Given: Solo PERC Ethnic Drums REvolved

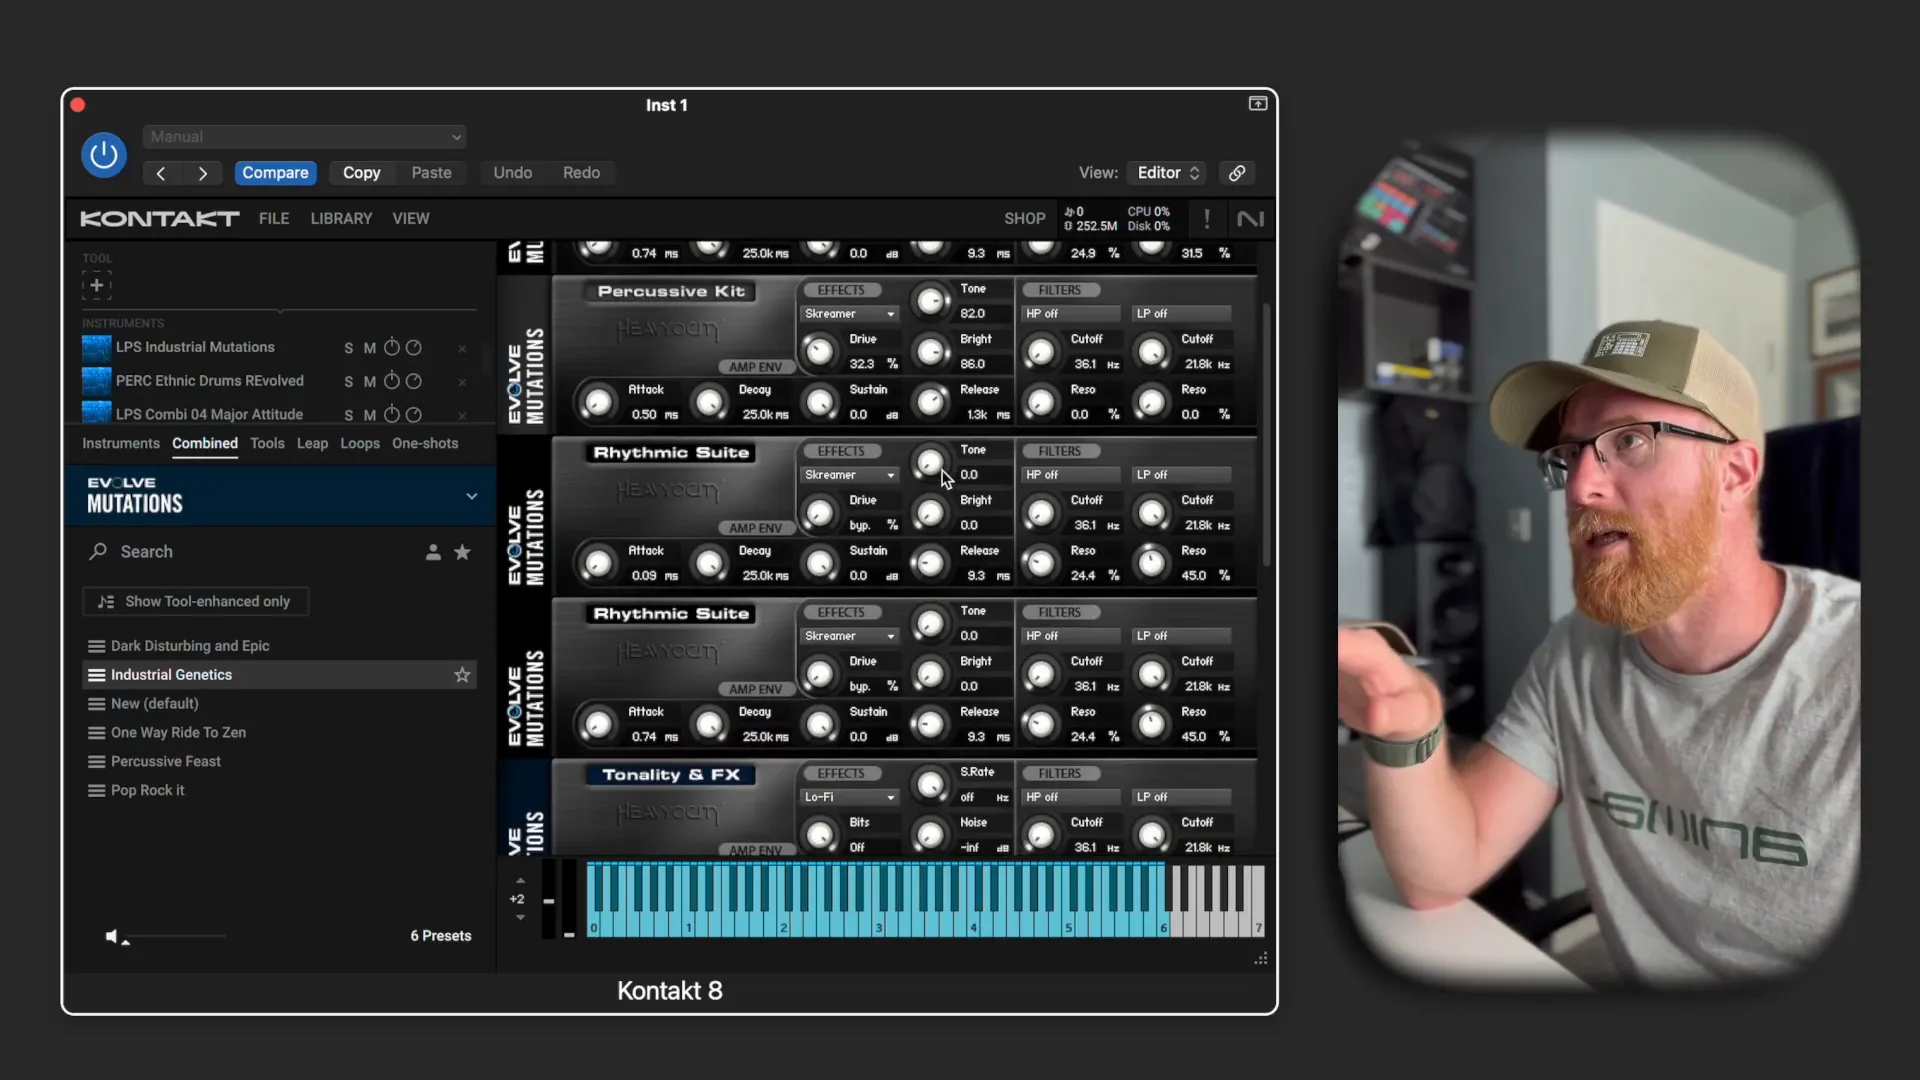Looking at the screenshot, I should (x=349, y=382).
